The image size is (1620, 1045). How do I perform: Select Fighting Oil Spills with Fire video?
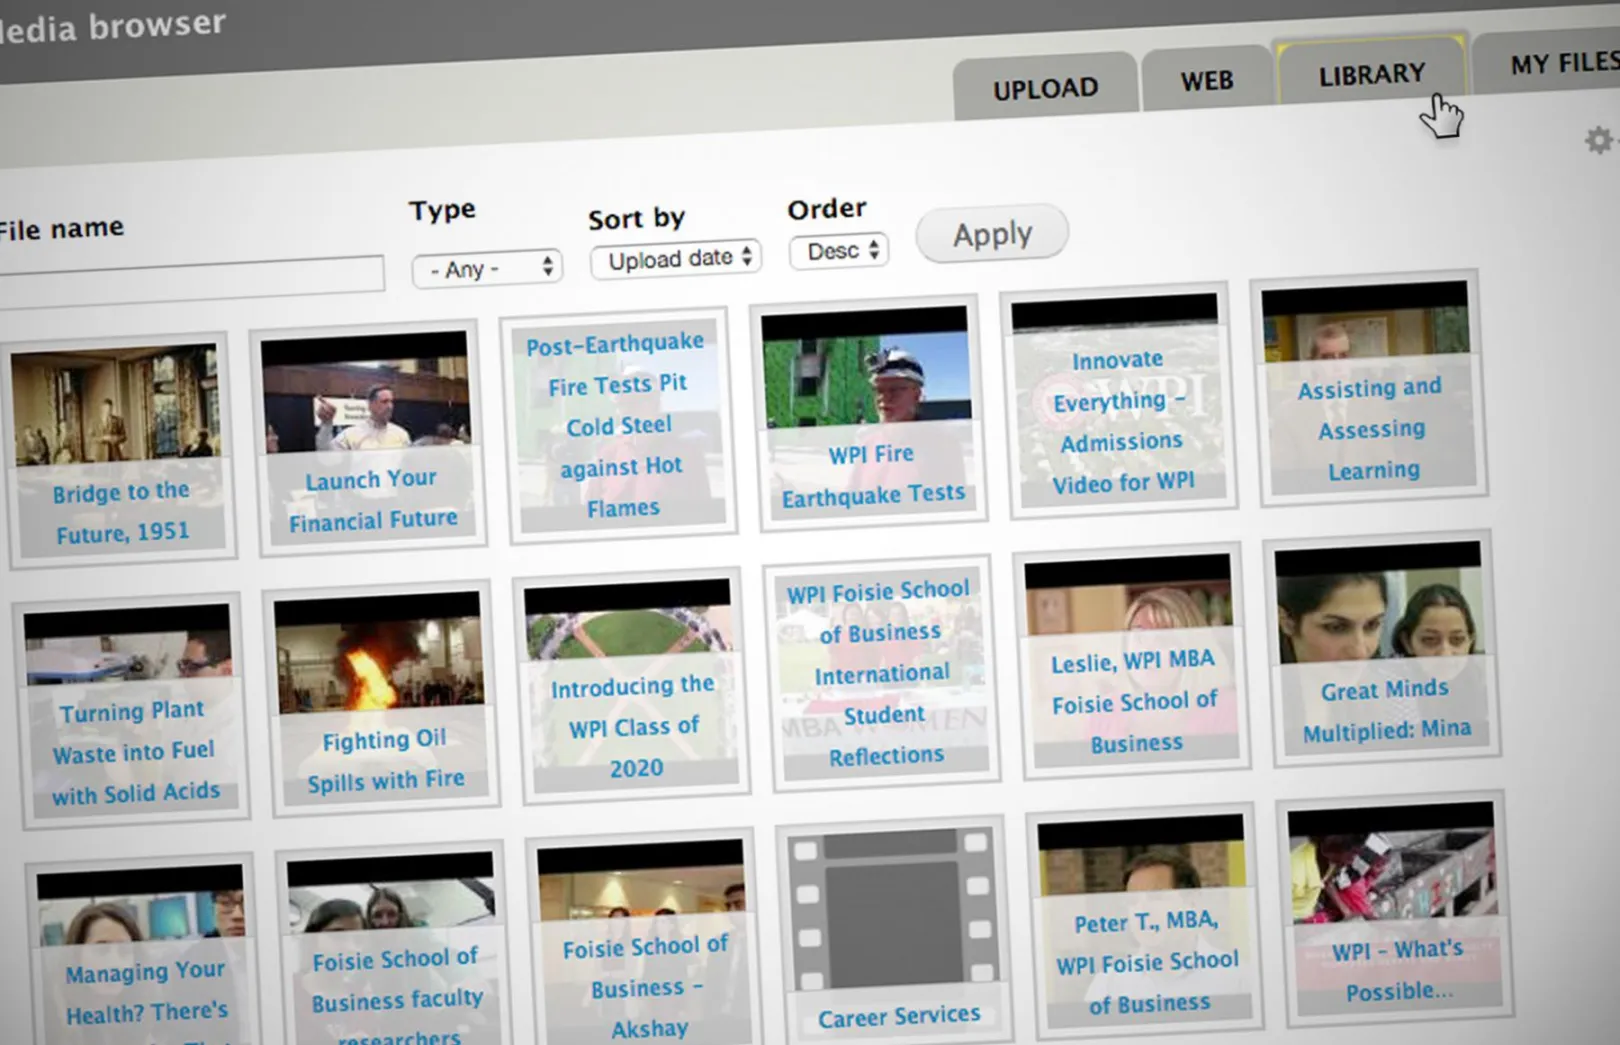pos(381,697)
